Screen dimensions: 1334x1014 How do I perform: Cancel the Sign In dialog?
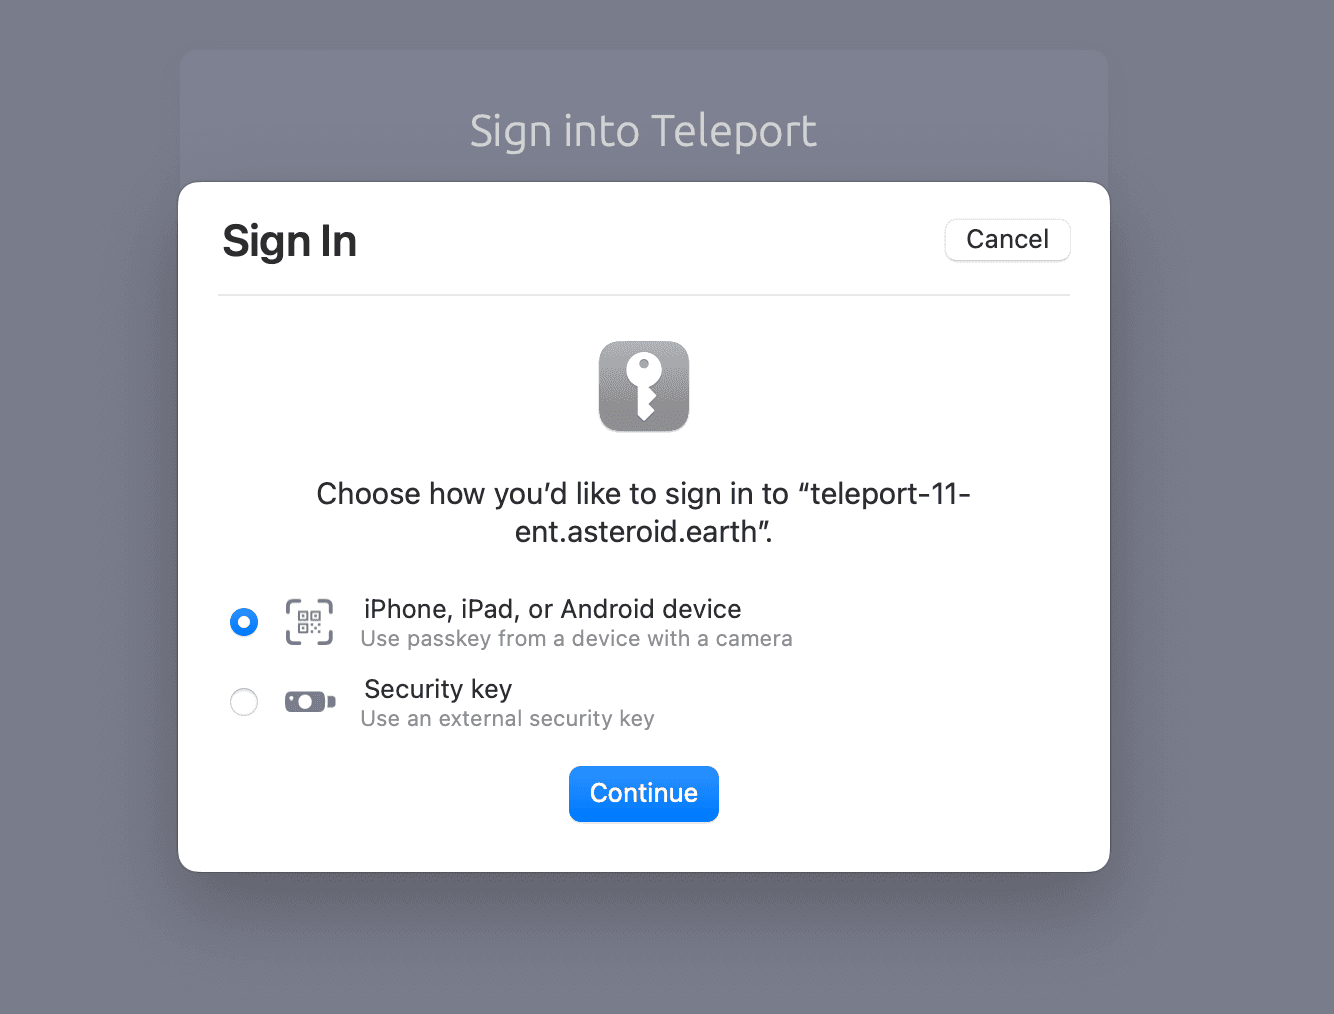tap(1007, 240)
